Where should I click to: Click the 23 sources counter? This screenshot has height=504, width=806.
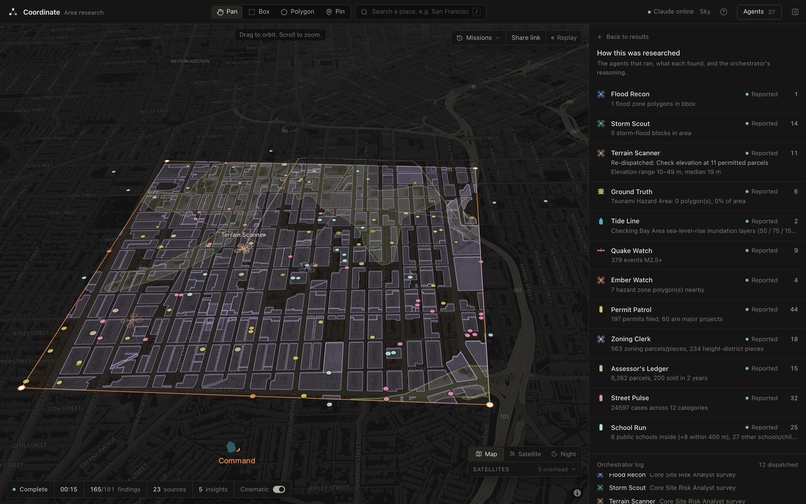tap(169, 490)
